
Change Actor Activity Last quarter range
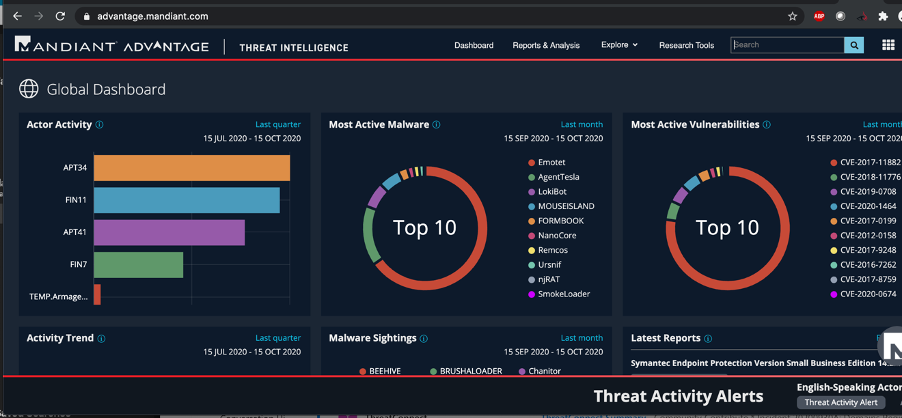278,124
